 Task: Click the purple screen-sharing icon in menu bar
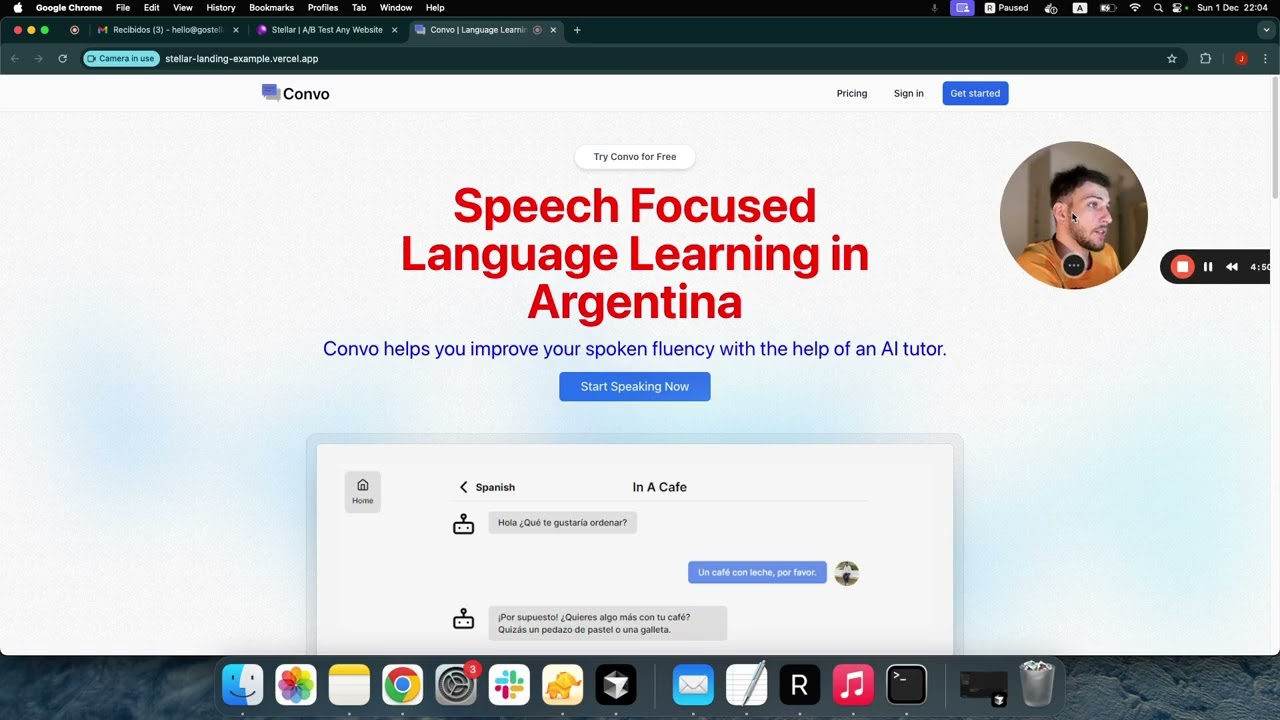pyautogui.click(x=962, y=8)
